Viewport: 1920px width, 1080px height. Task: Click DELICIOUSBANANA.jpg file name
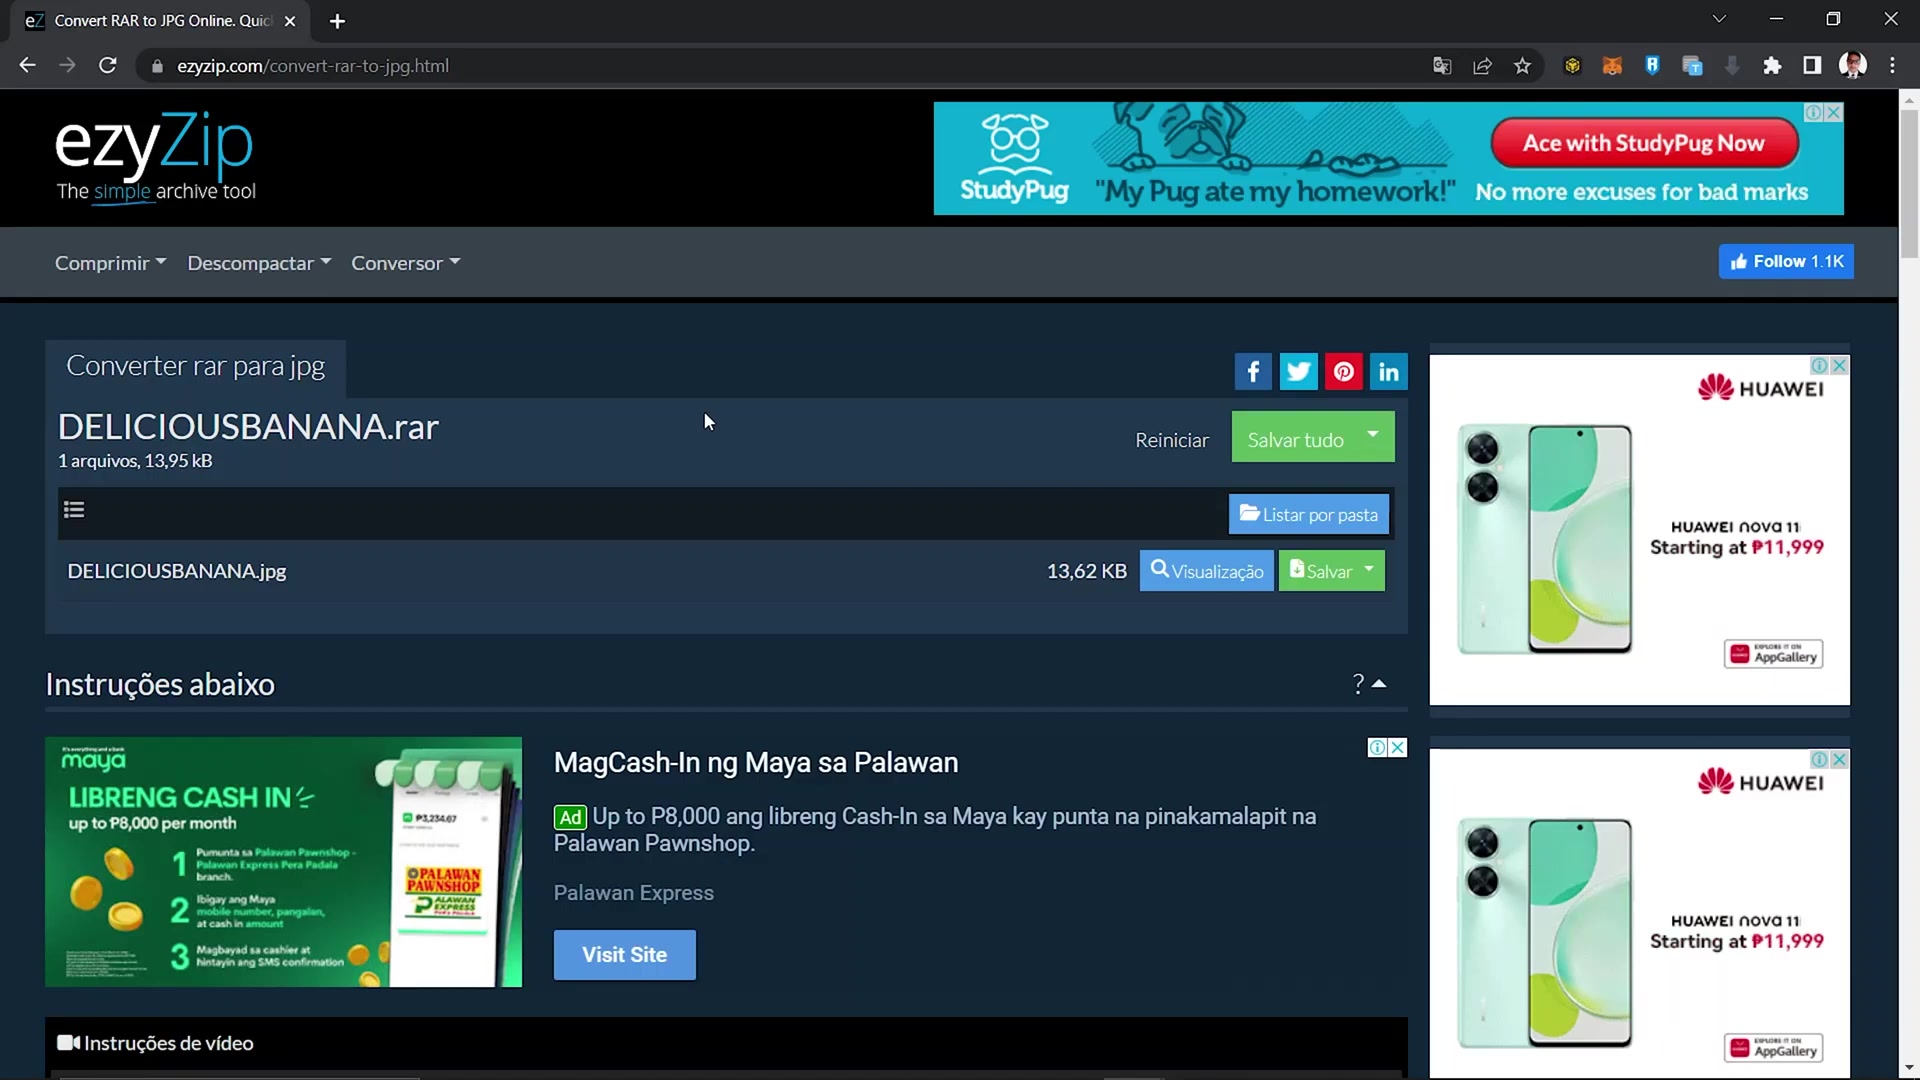pyautogui.click(x=177, y=571)
